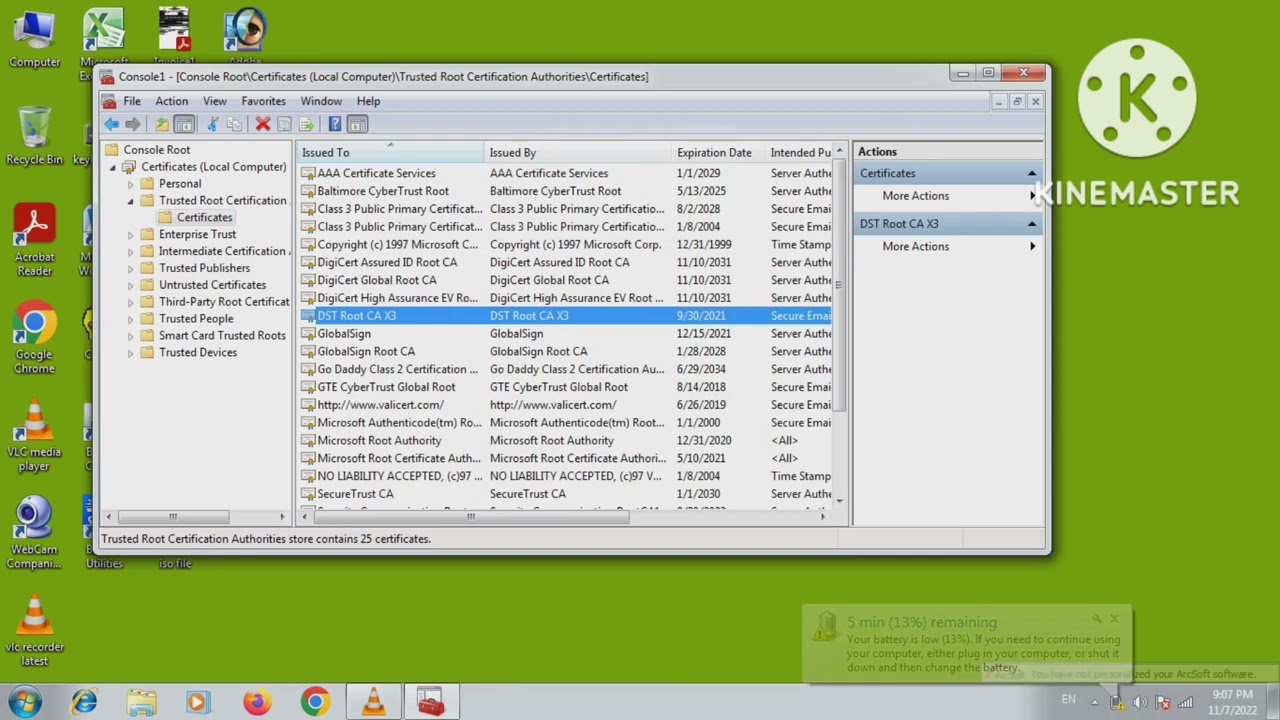The width and height of the screenshot is (1280, 720).
Task: Open the Window menu
Action: click(x=321, y=101)
